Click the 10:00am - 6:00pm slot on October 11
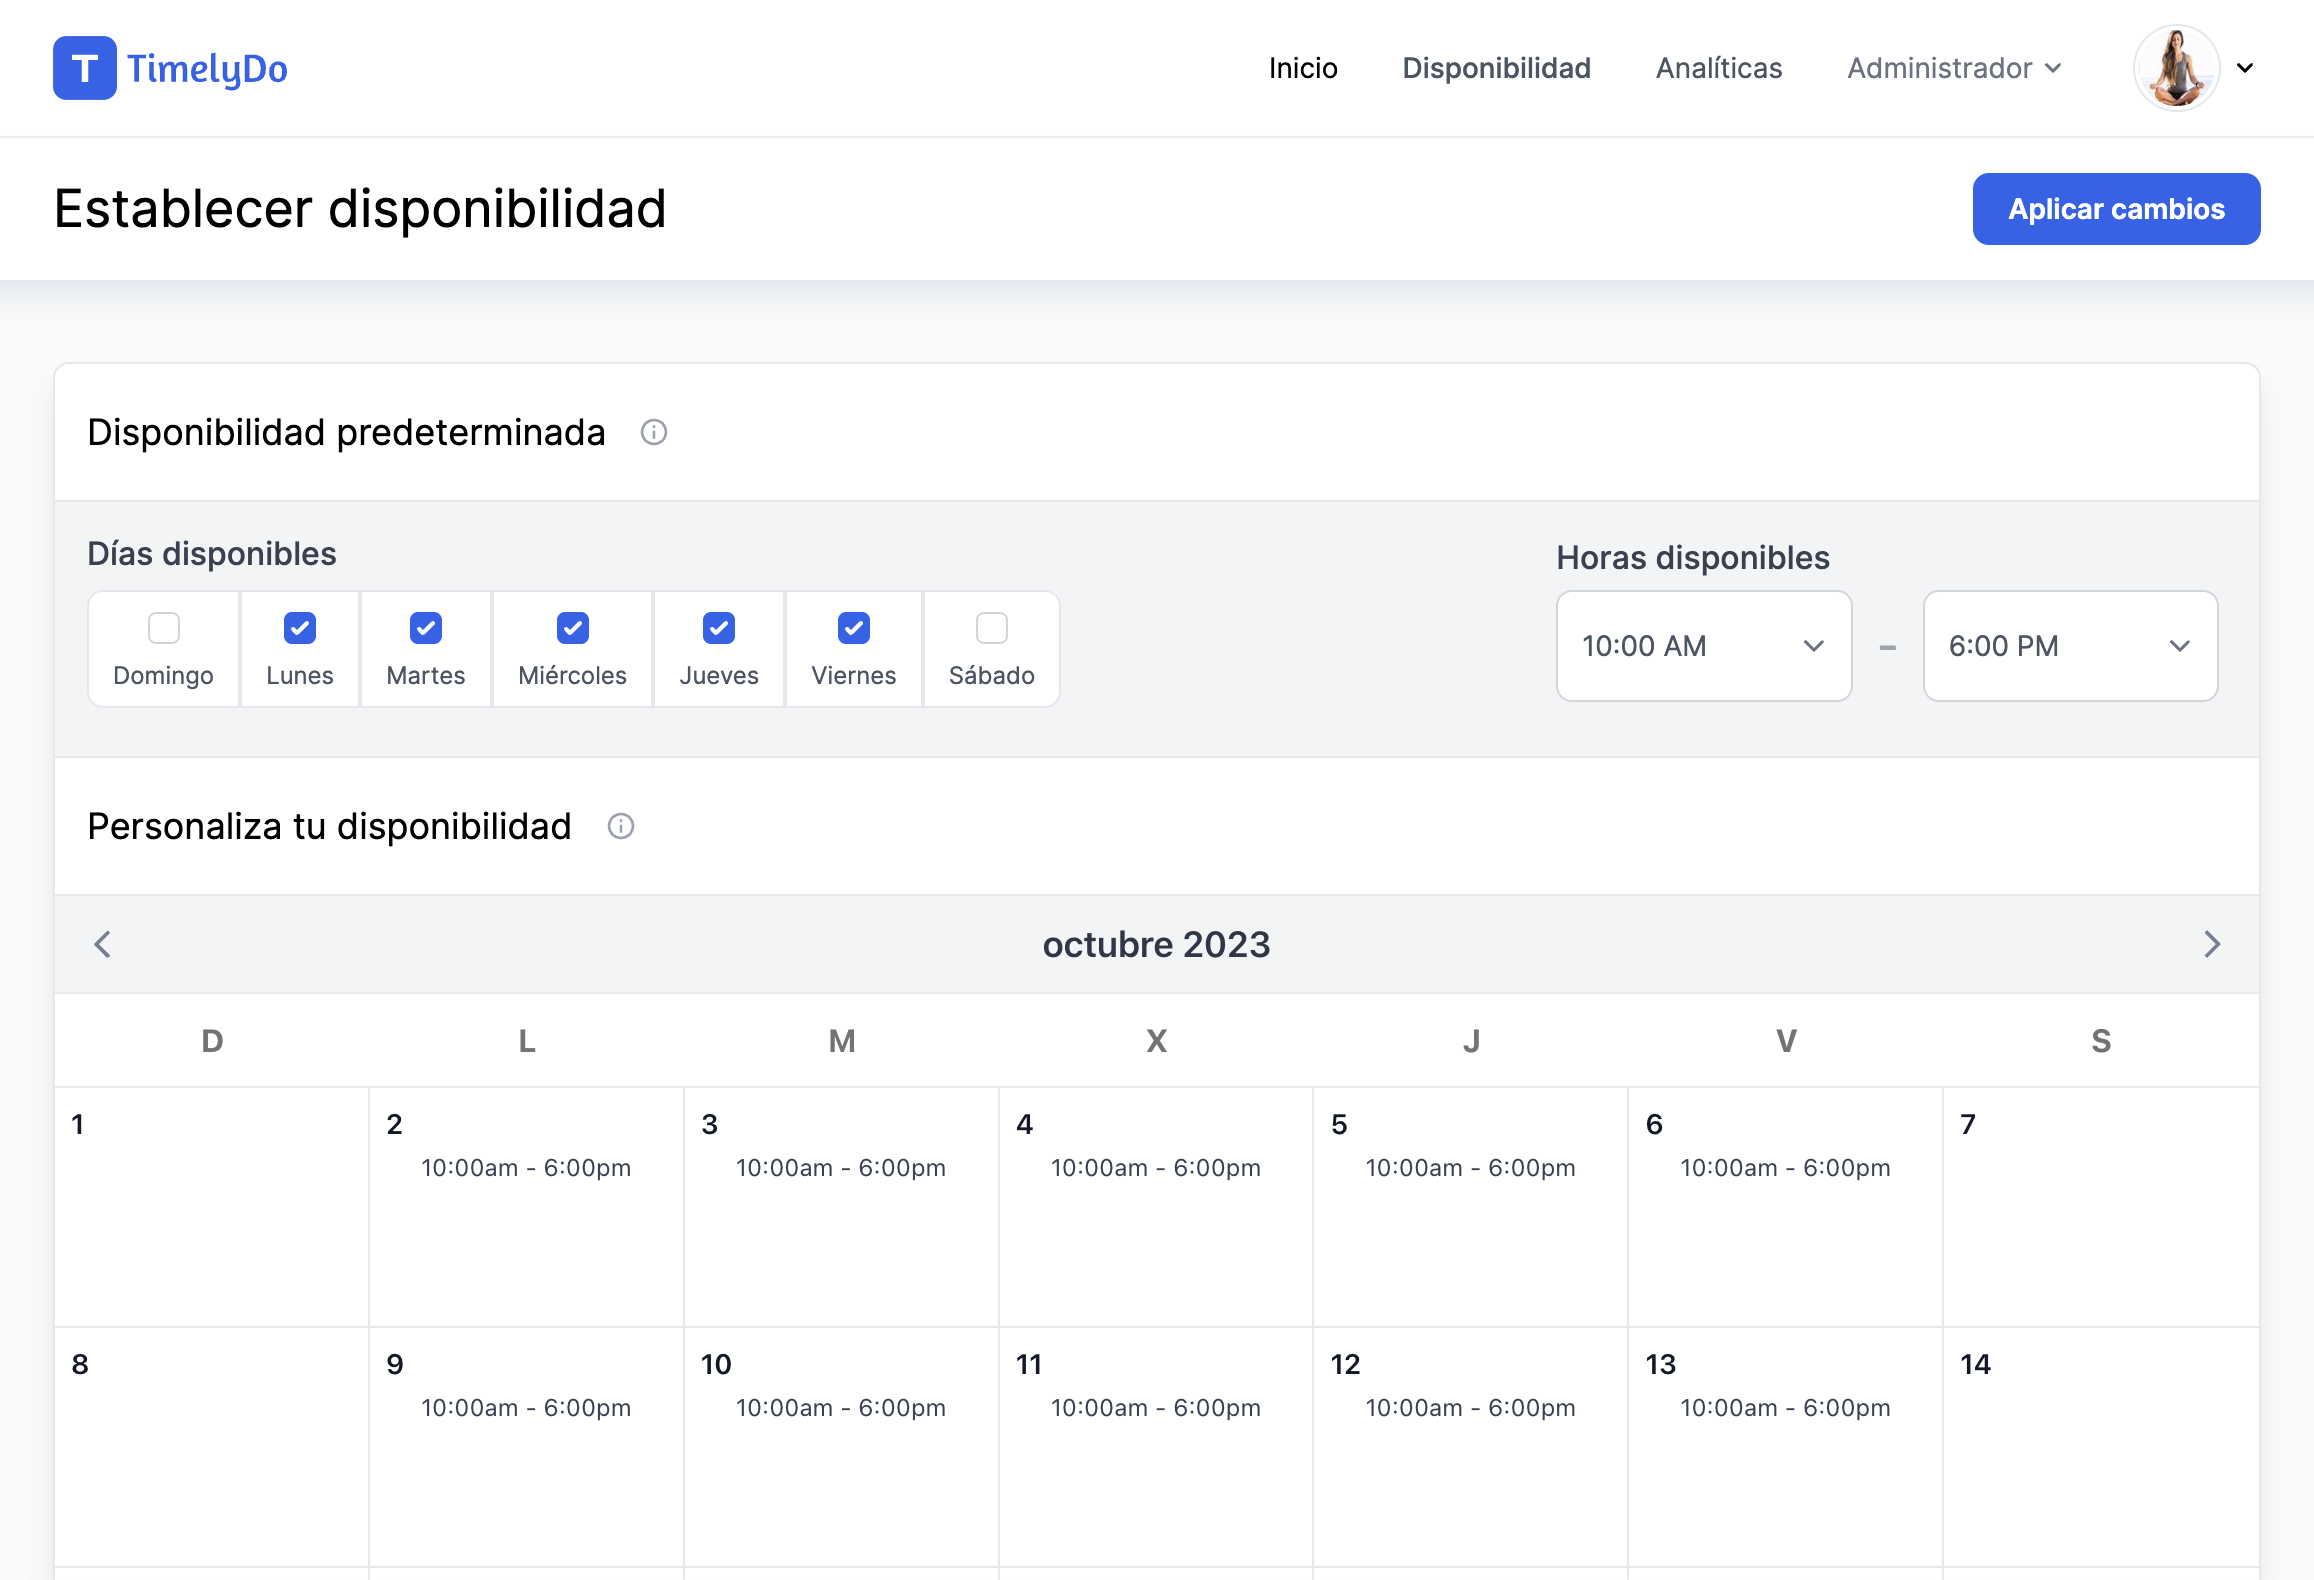The image size is (2314, 1580). click(x=1156, y=1408)
